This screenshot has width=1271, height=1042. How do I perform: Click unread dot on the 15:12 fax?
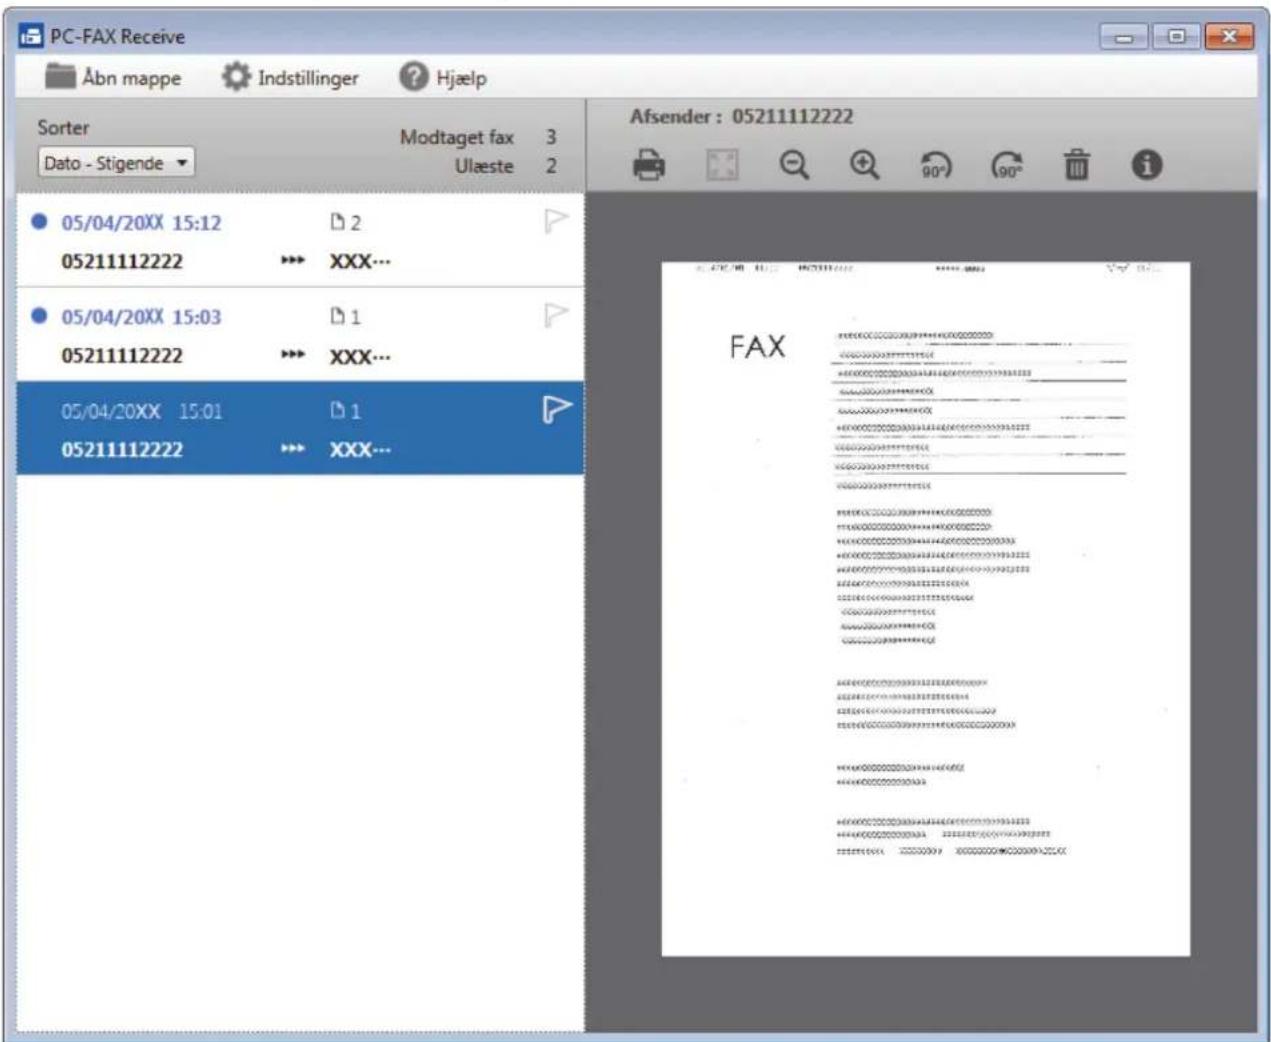point(39,221)
